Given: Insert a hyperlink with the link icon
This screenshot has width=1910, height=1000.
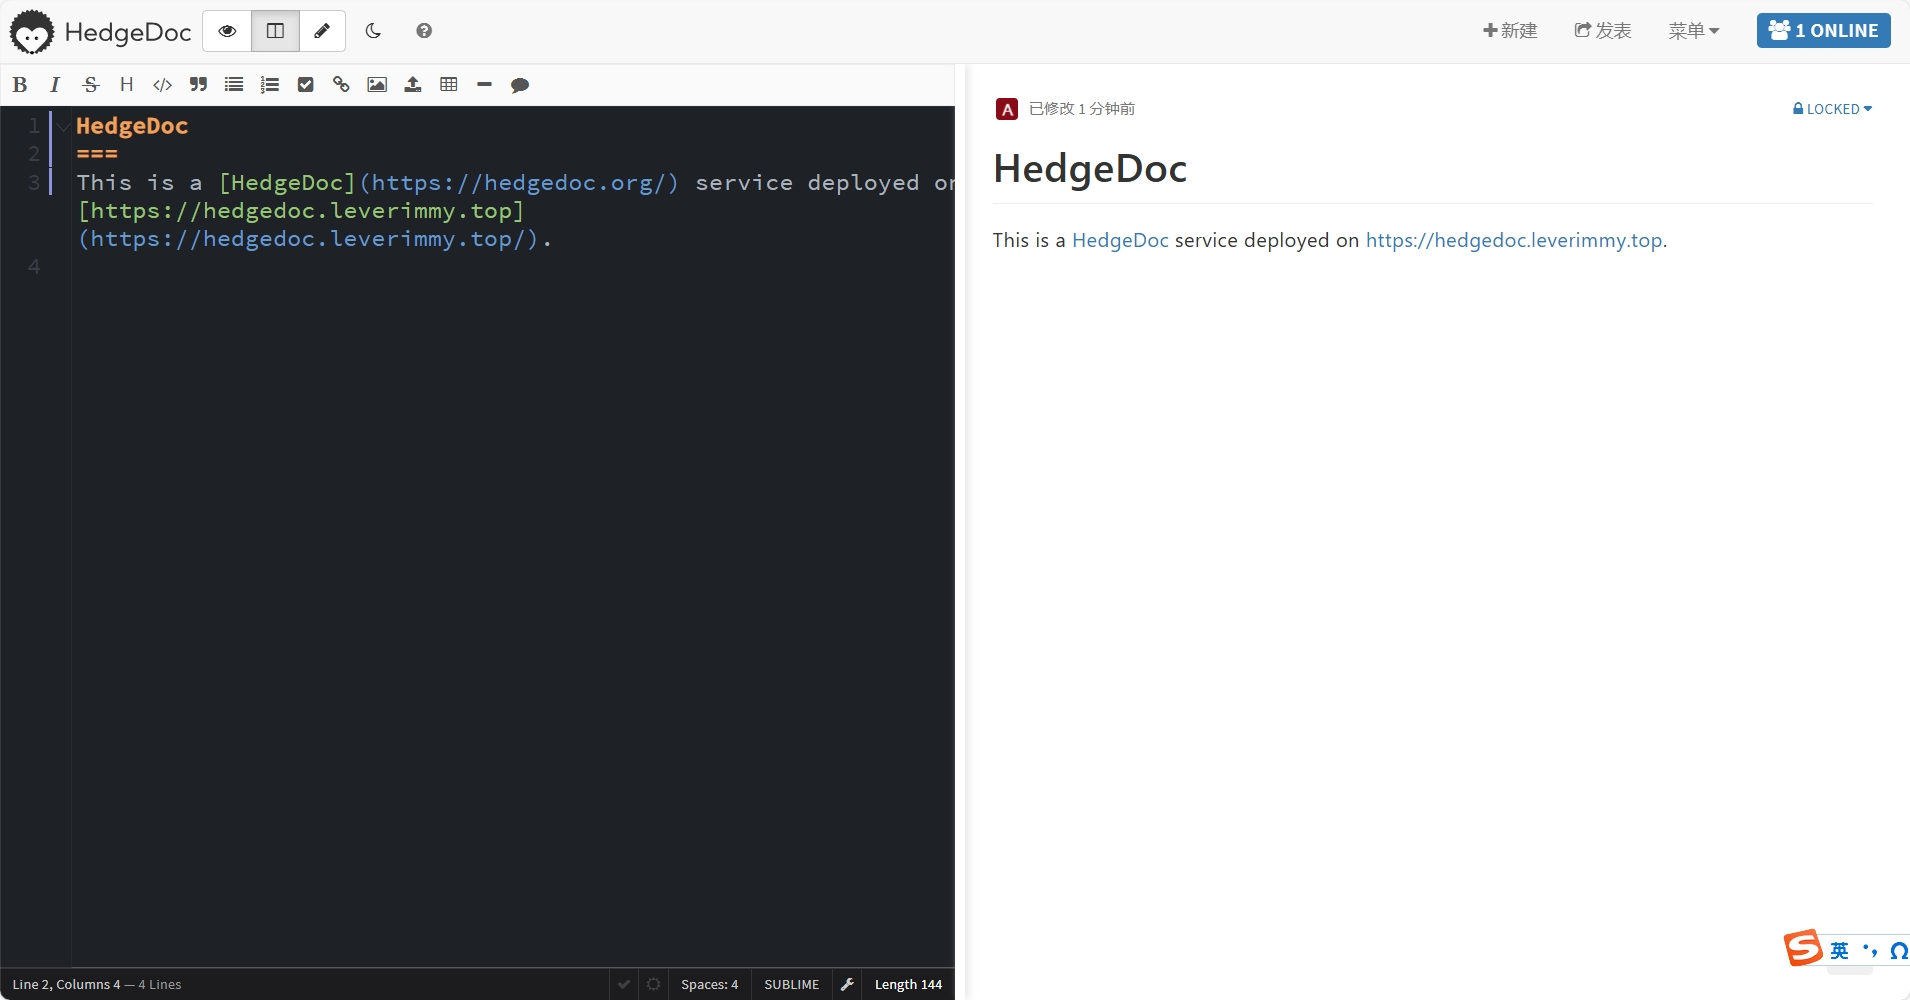Looking at the screenshot, I should (x=341, y=85).
